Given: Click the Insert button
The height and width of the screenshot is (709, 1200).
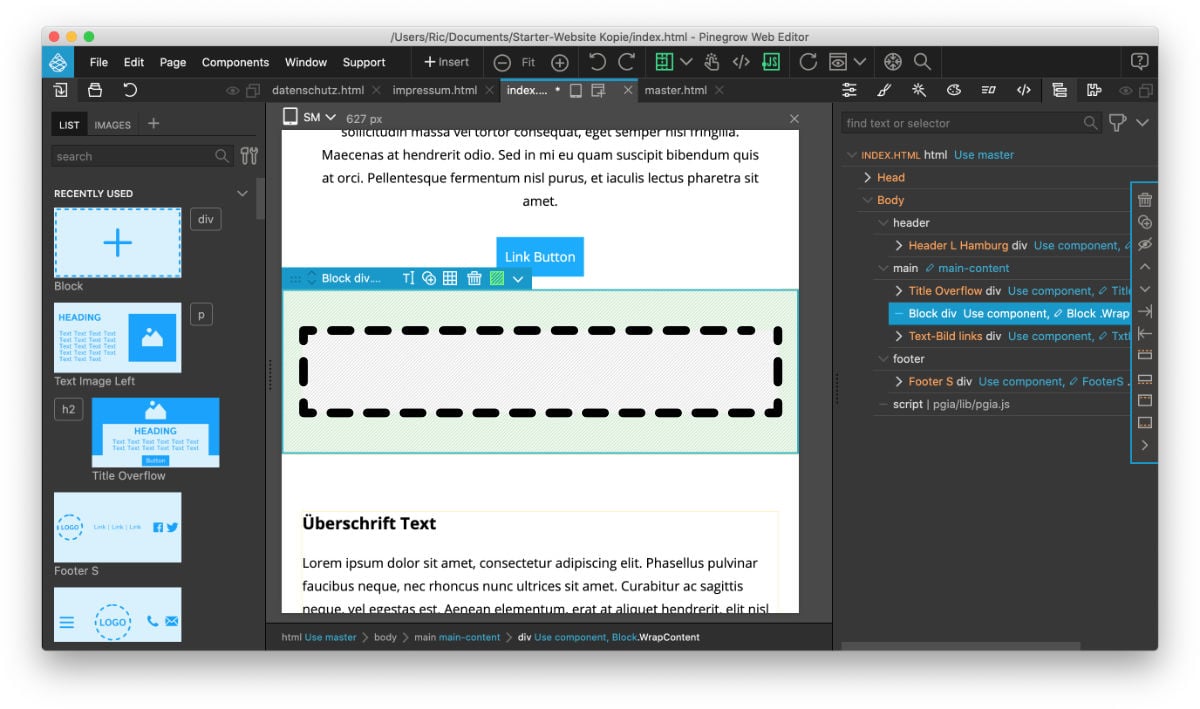Looking at the screenshot, I should pyautogui.click(x=447, y=62).
